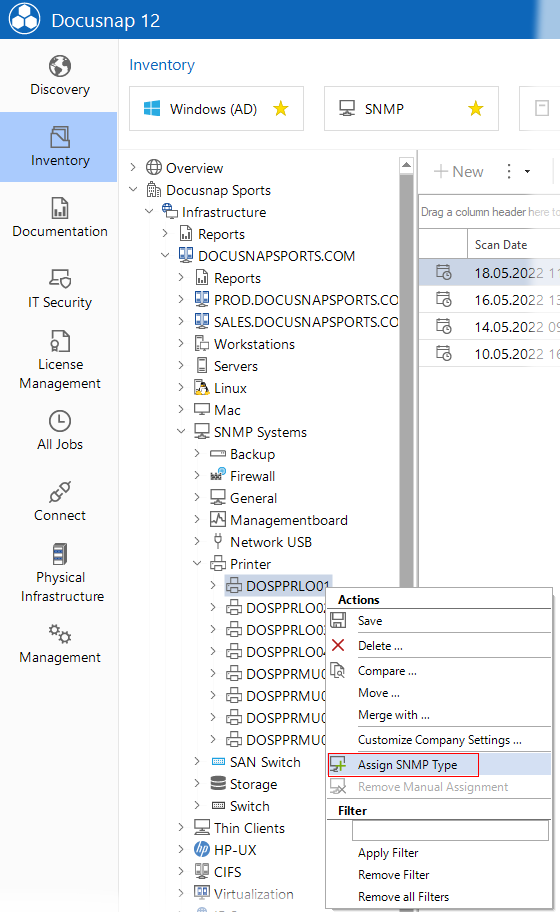Select printer DOSPPRLO01 in tree
The image size is (560, 912).
(278, 586)
